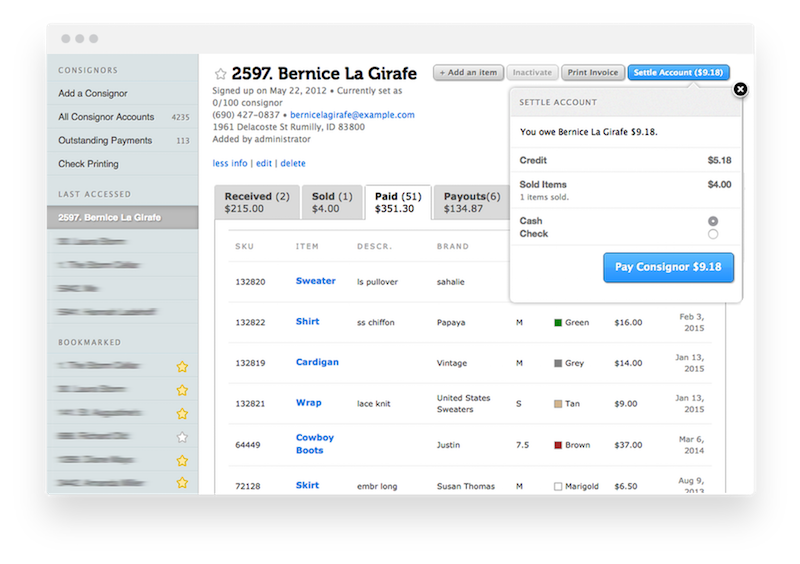Image resolution: width=800 pixels, height=564 pixels.
Task: Click the bernicelagirafe@example.com email link
Action: (353, 115)
